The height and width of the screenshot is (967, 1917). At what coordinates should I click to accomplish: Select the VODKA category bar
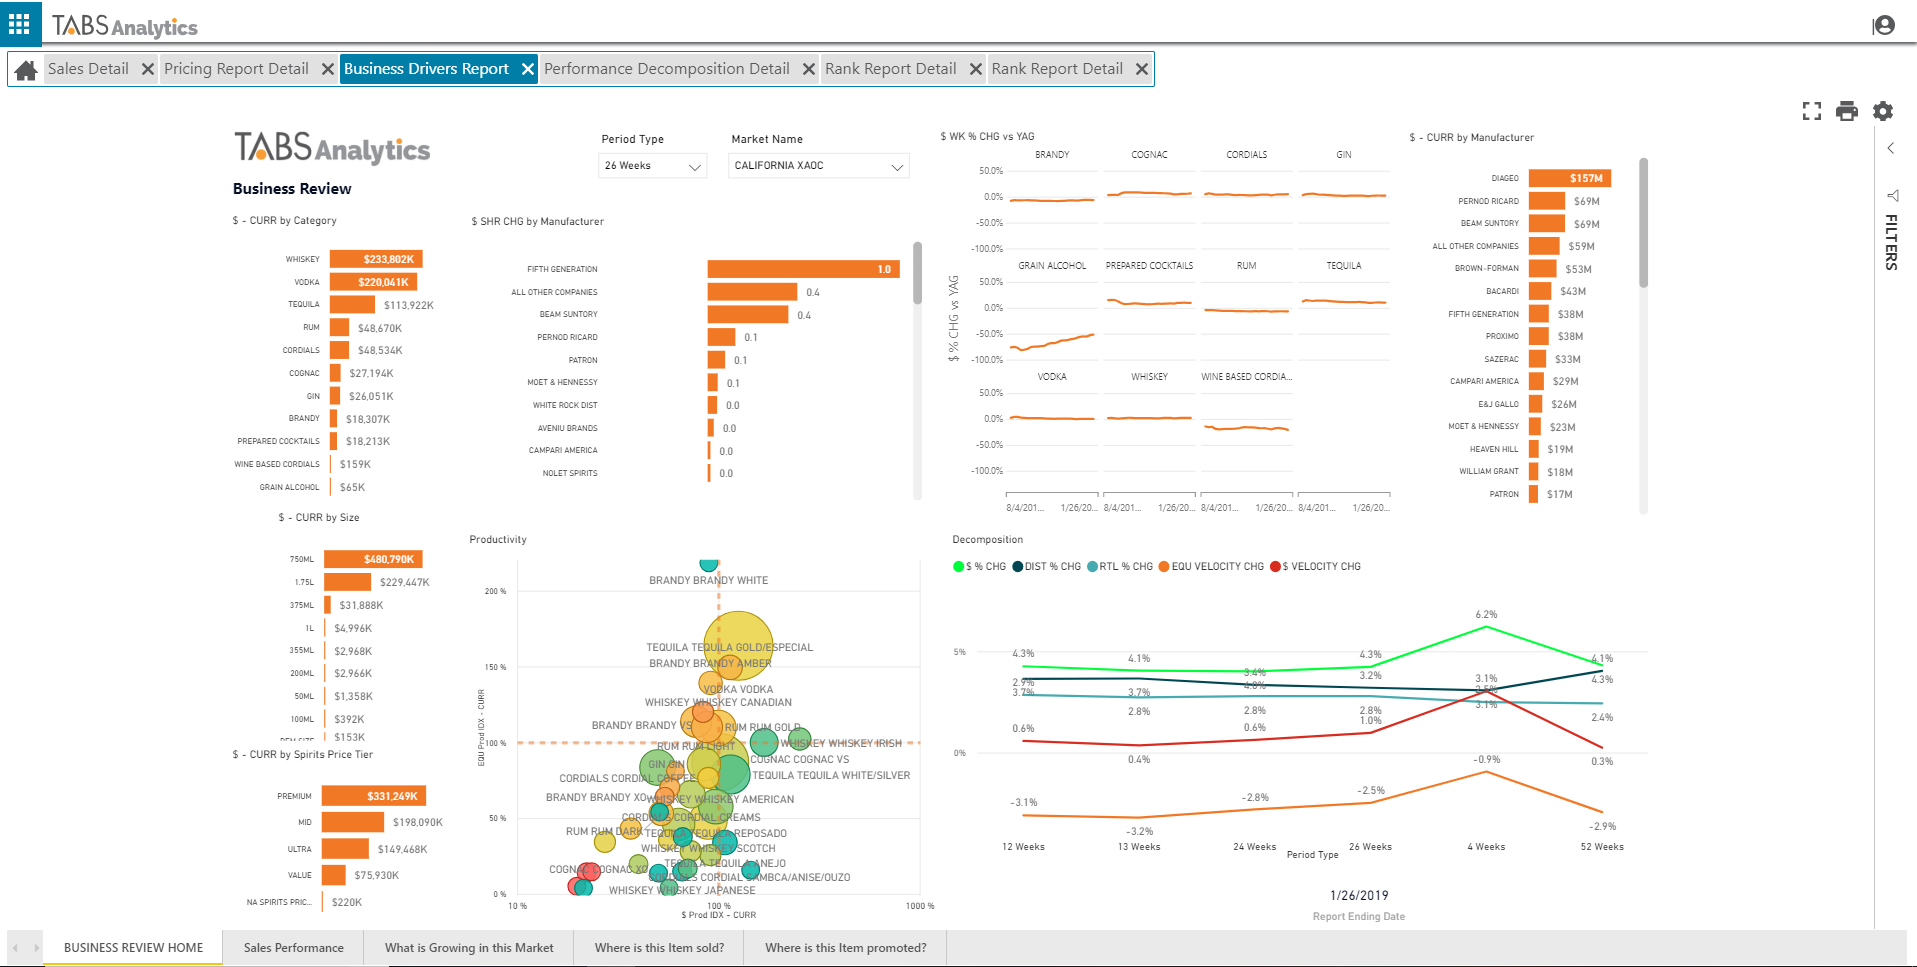373,282
